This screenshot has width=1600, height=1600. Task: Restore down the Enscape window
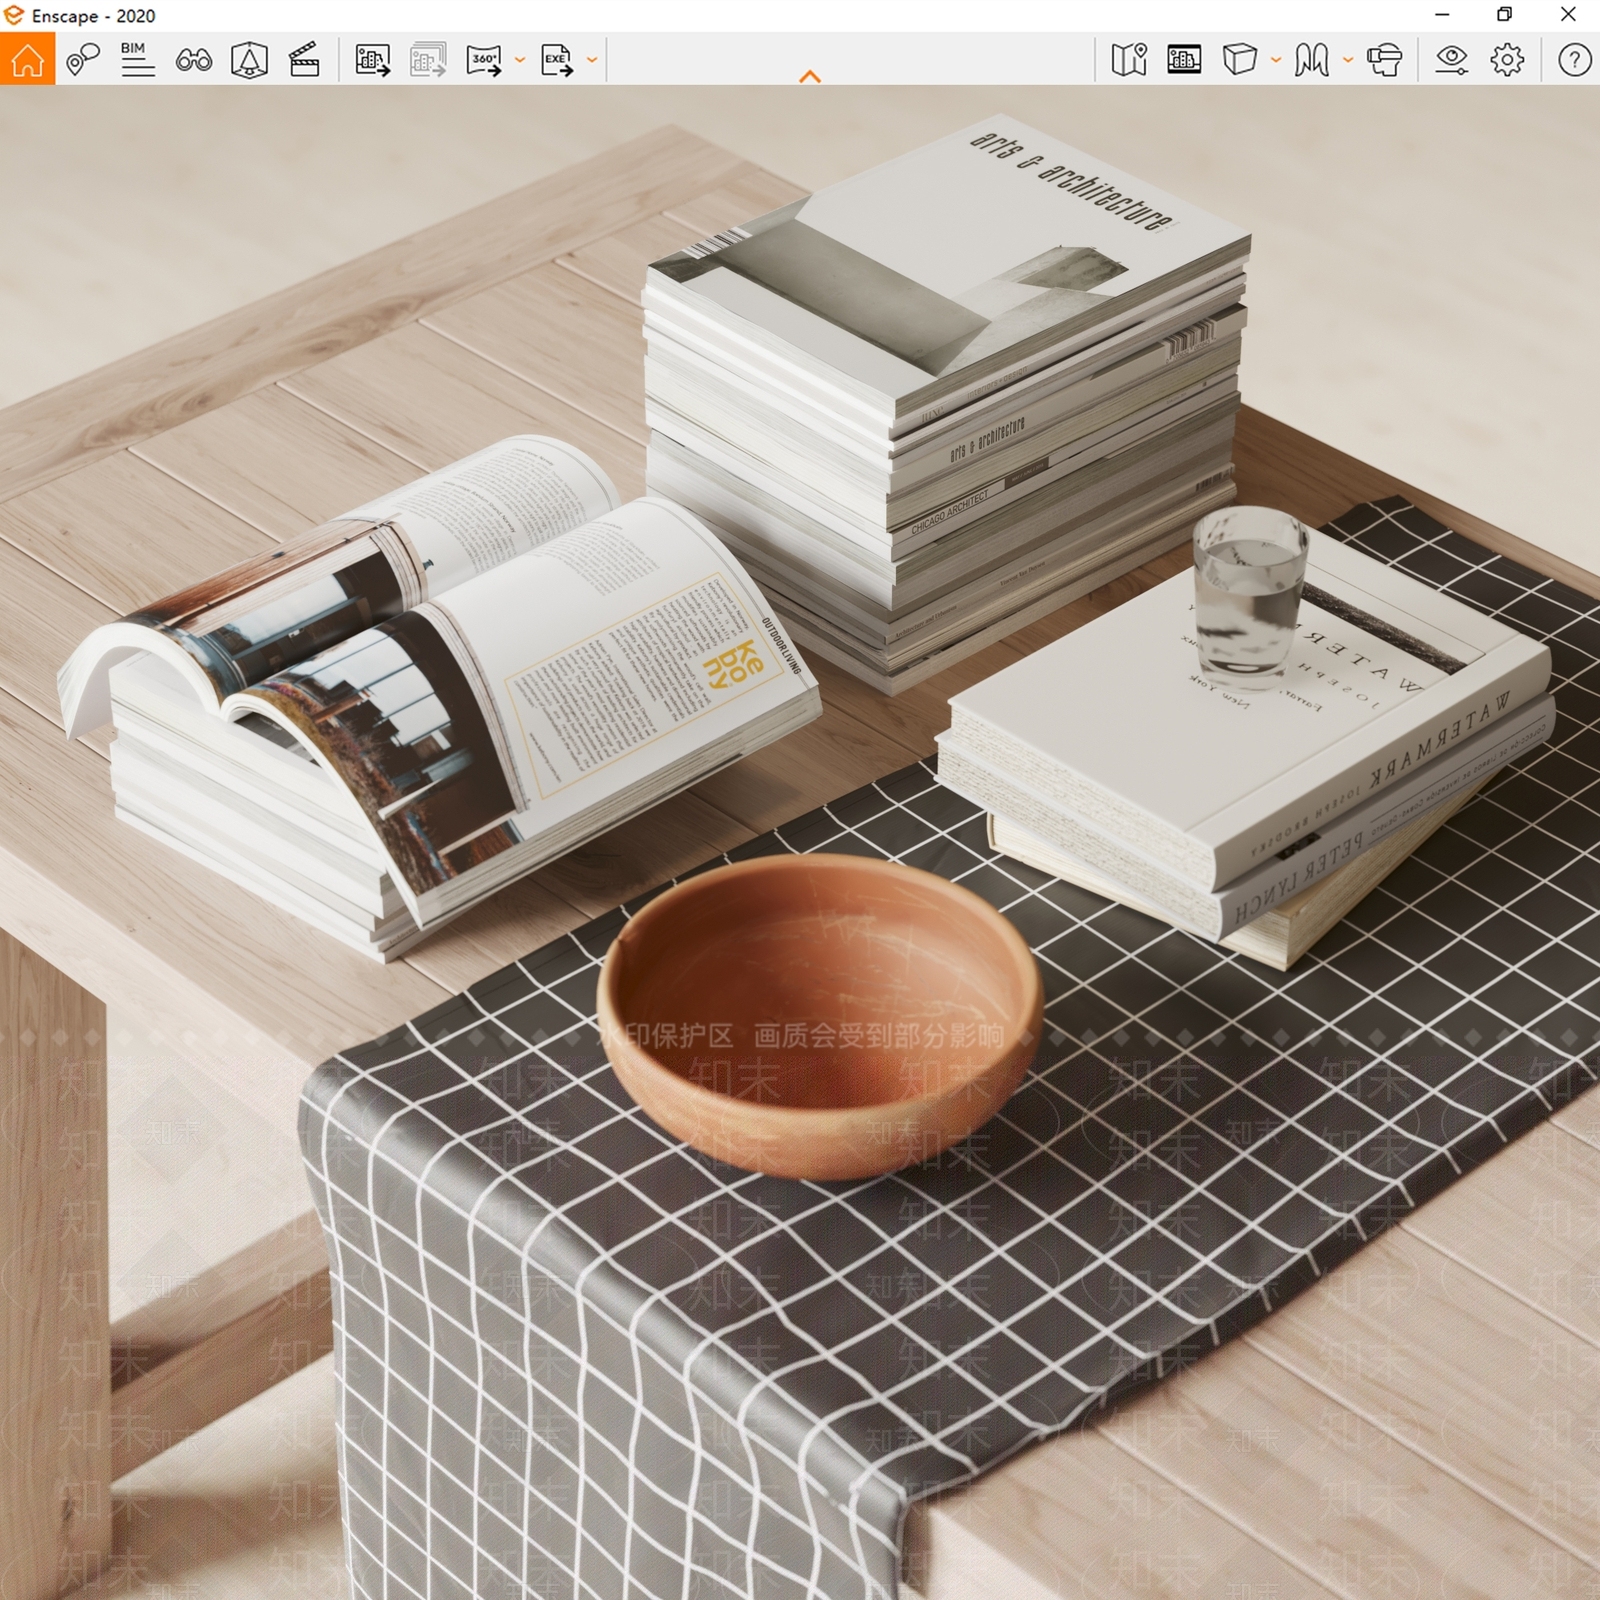click(1504, 15)
